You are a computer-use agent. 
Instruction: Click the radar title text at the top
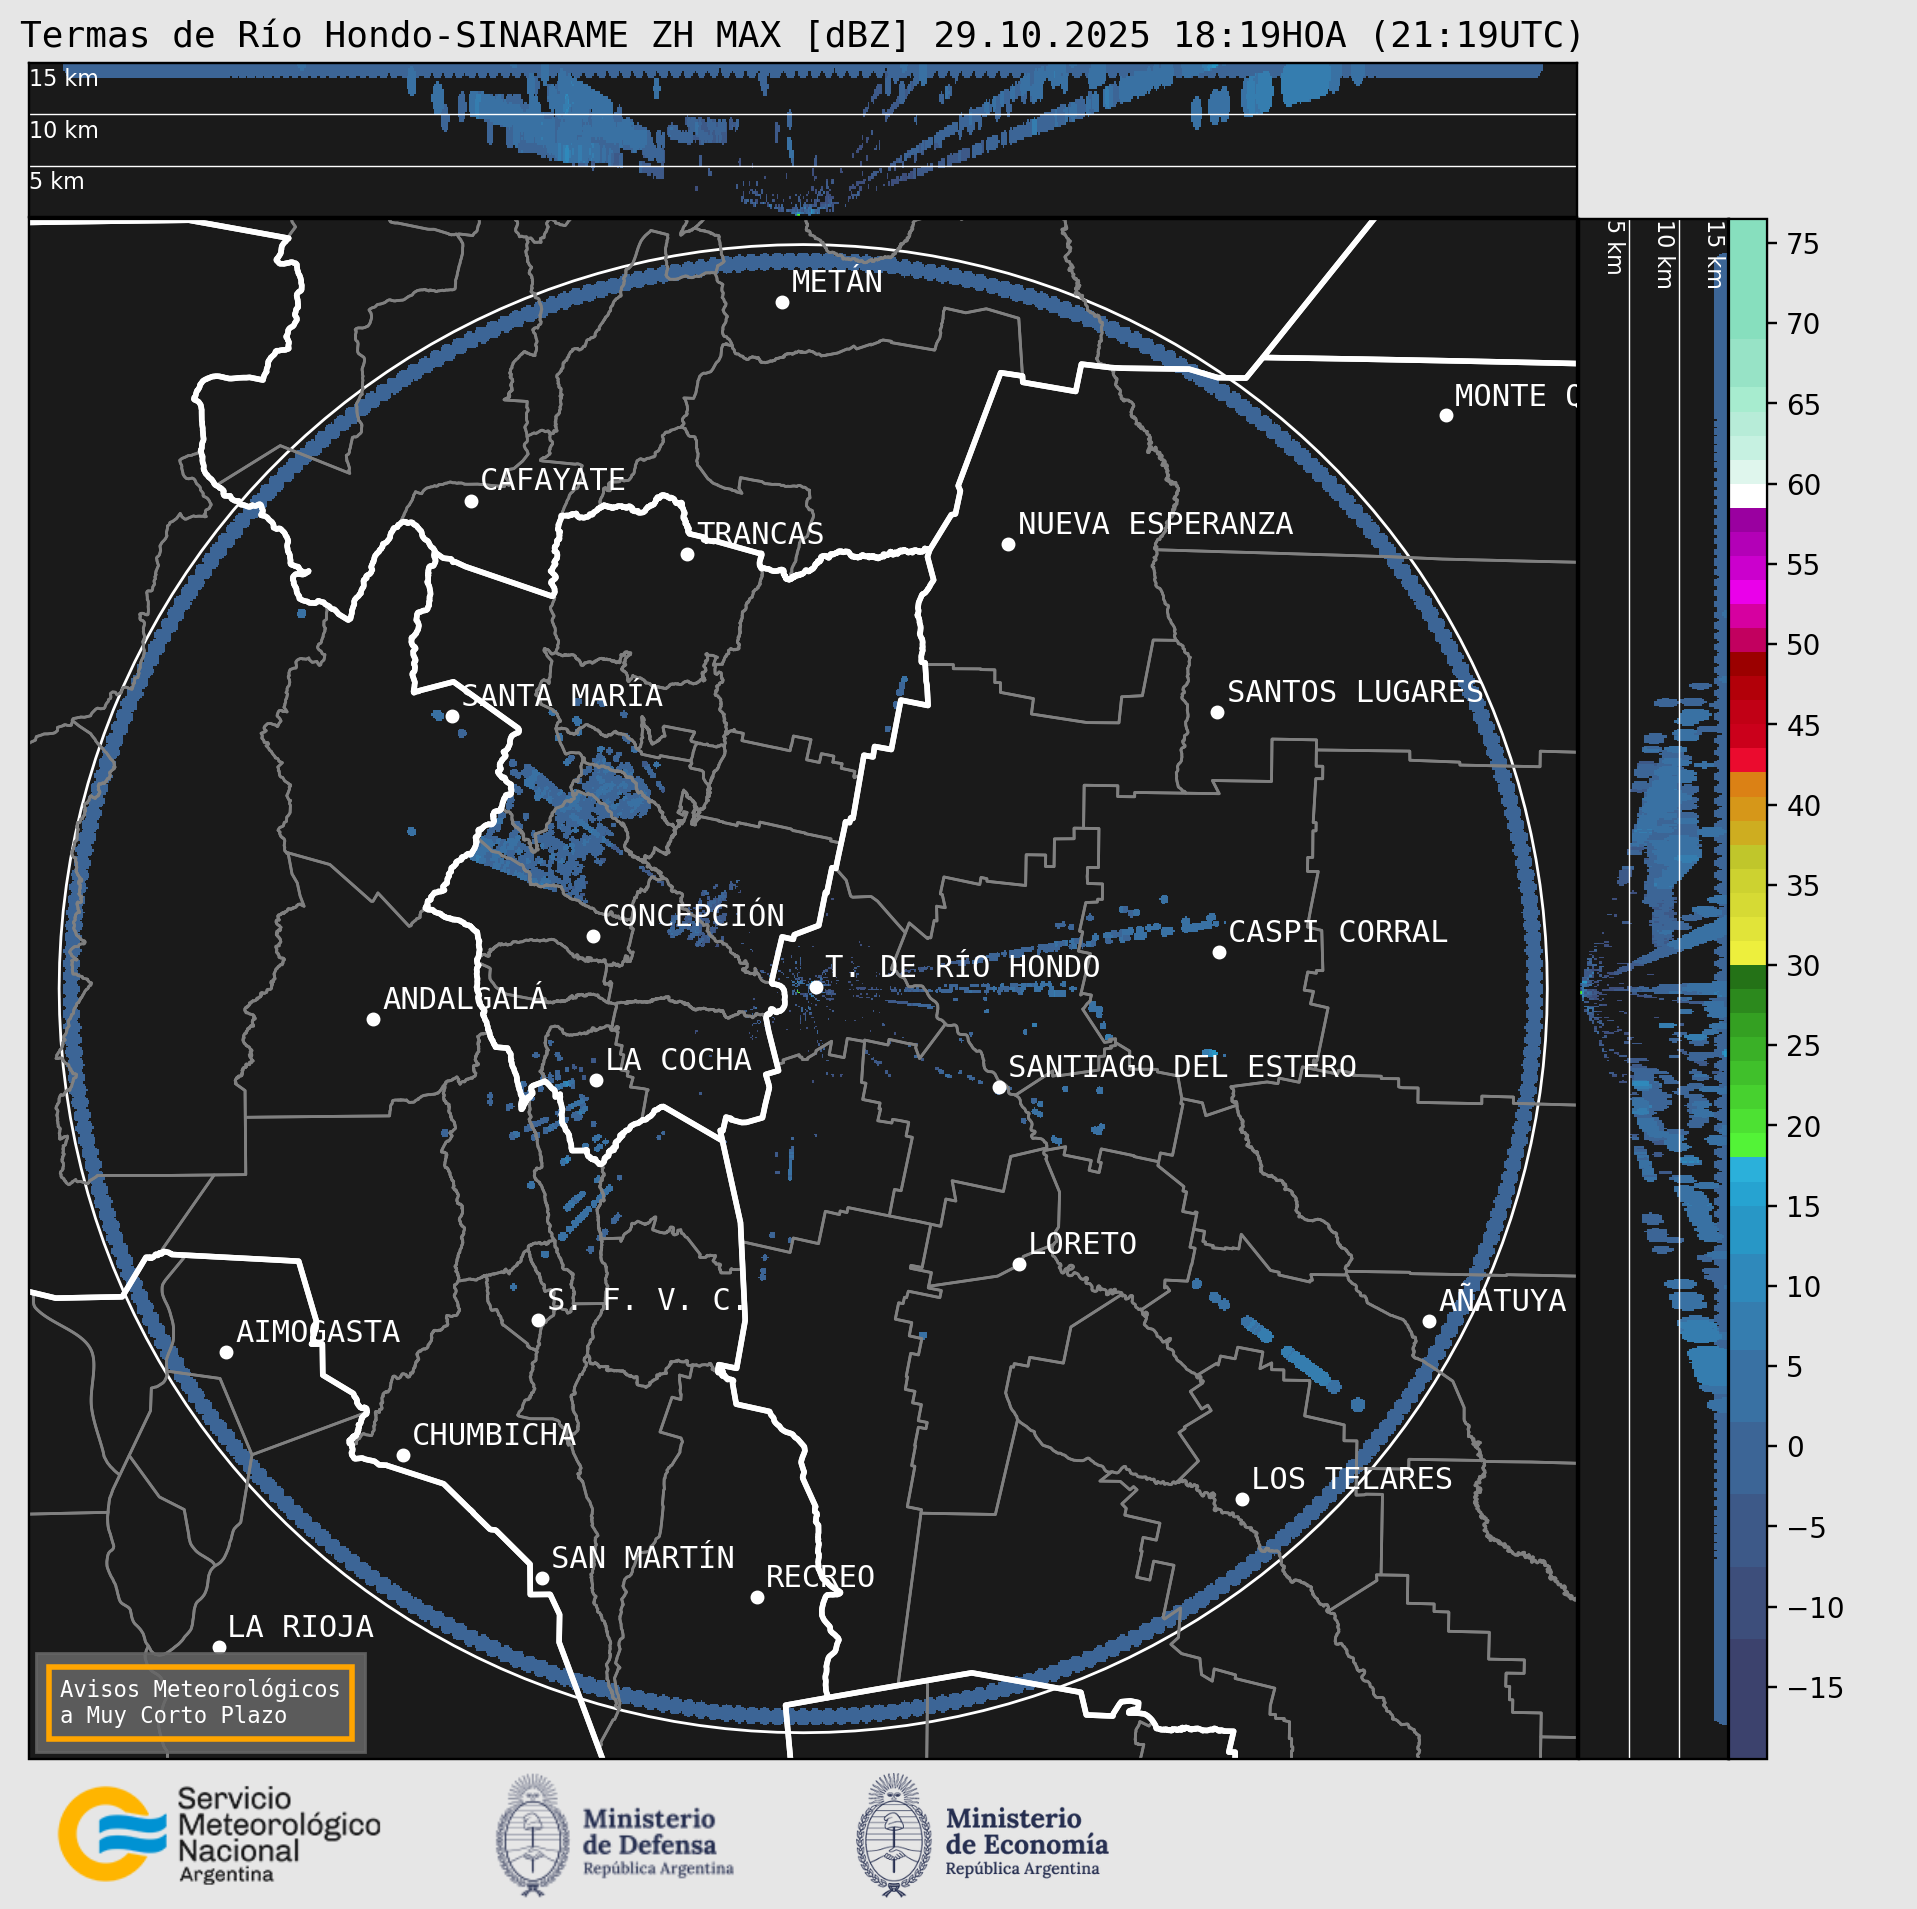coord(802,35)
